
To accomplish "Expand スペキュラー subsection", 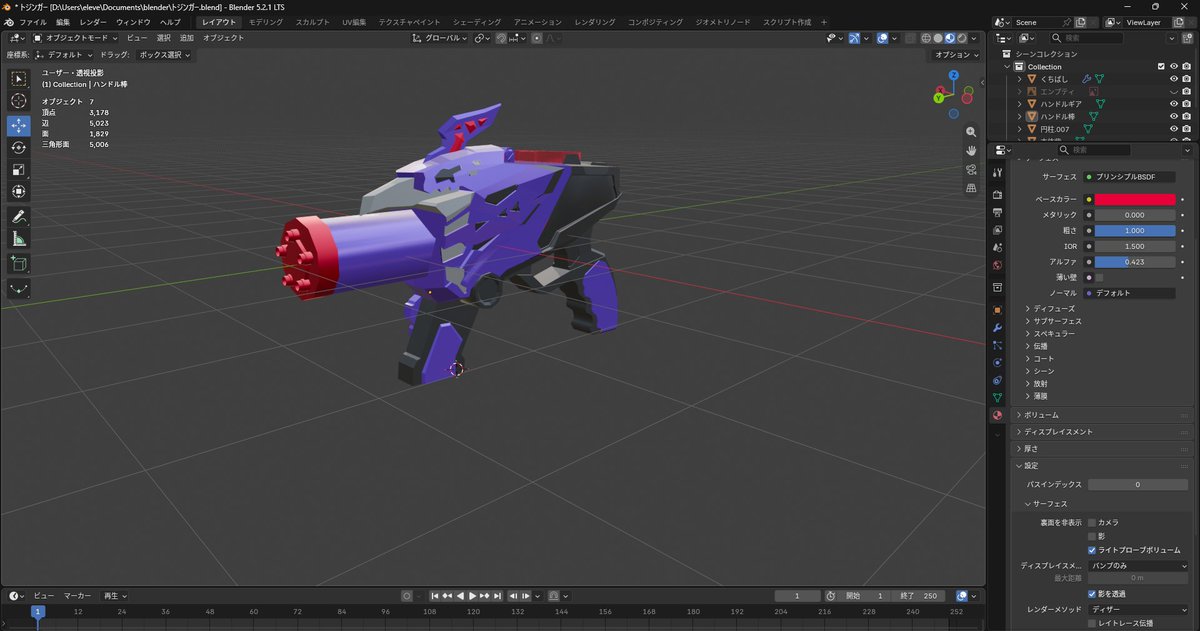I will (x=1054, y=333).
